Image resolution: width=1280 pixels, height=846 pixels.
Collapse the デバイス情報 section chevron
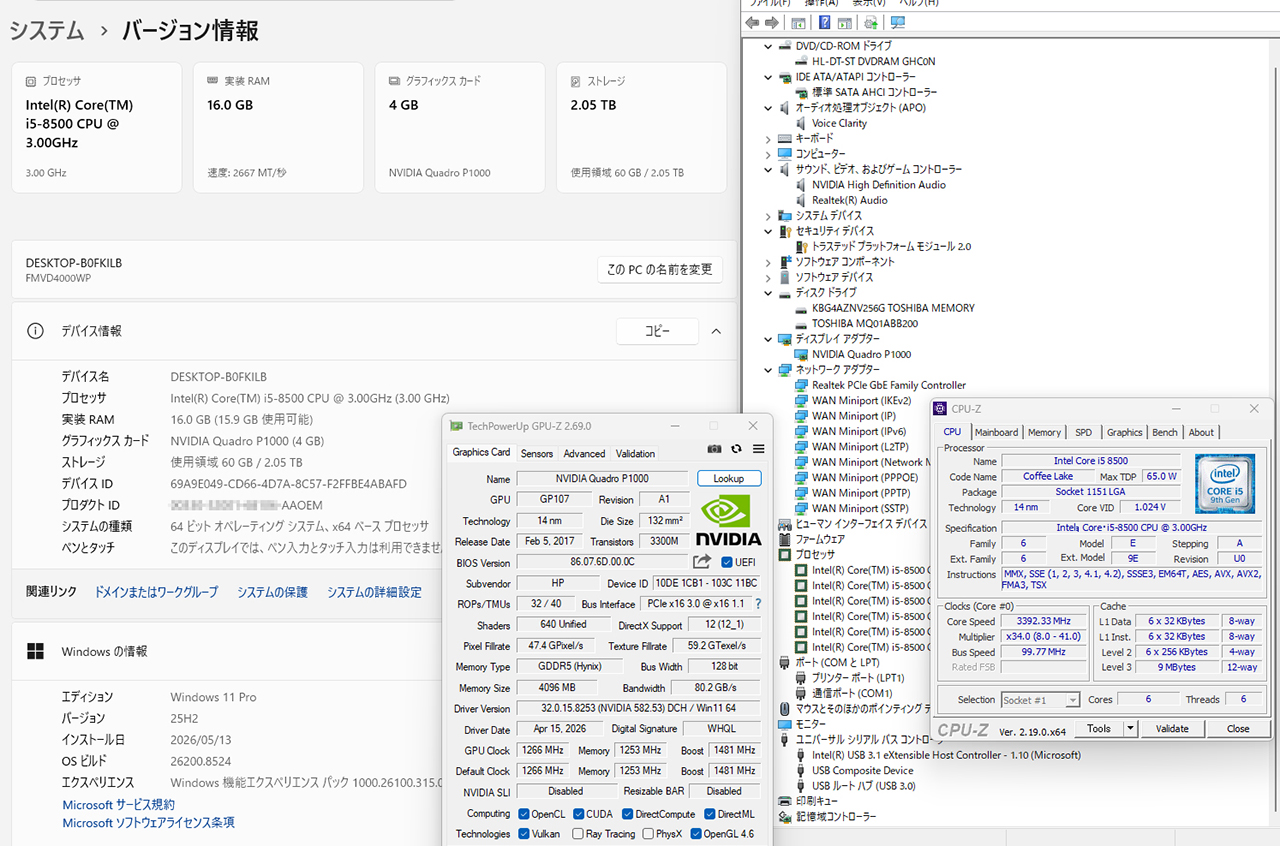click(x=716, y=331)
